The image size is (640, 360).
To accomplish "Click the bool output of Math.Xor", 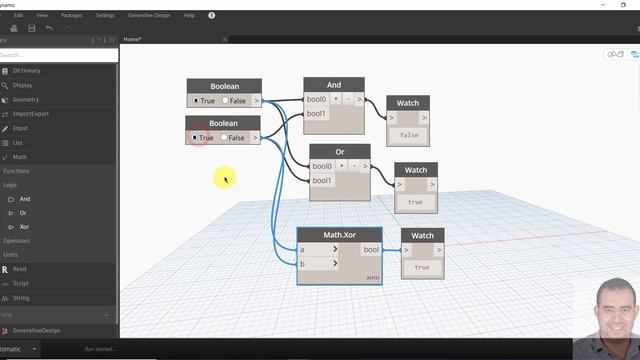I will (371, 249).
